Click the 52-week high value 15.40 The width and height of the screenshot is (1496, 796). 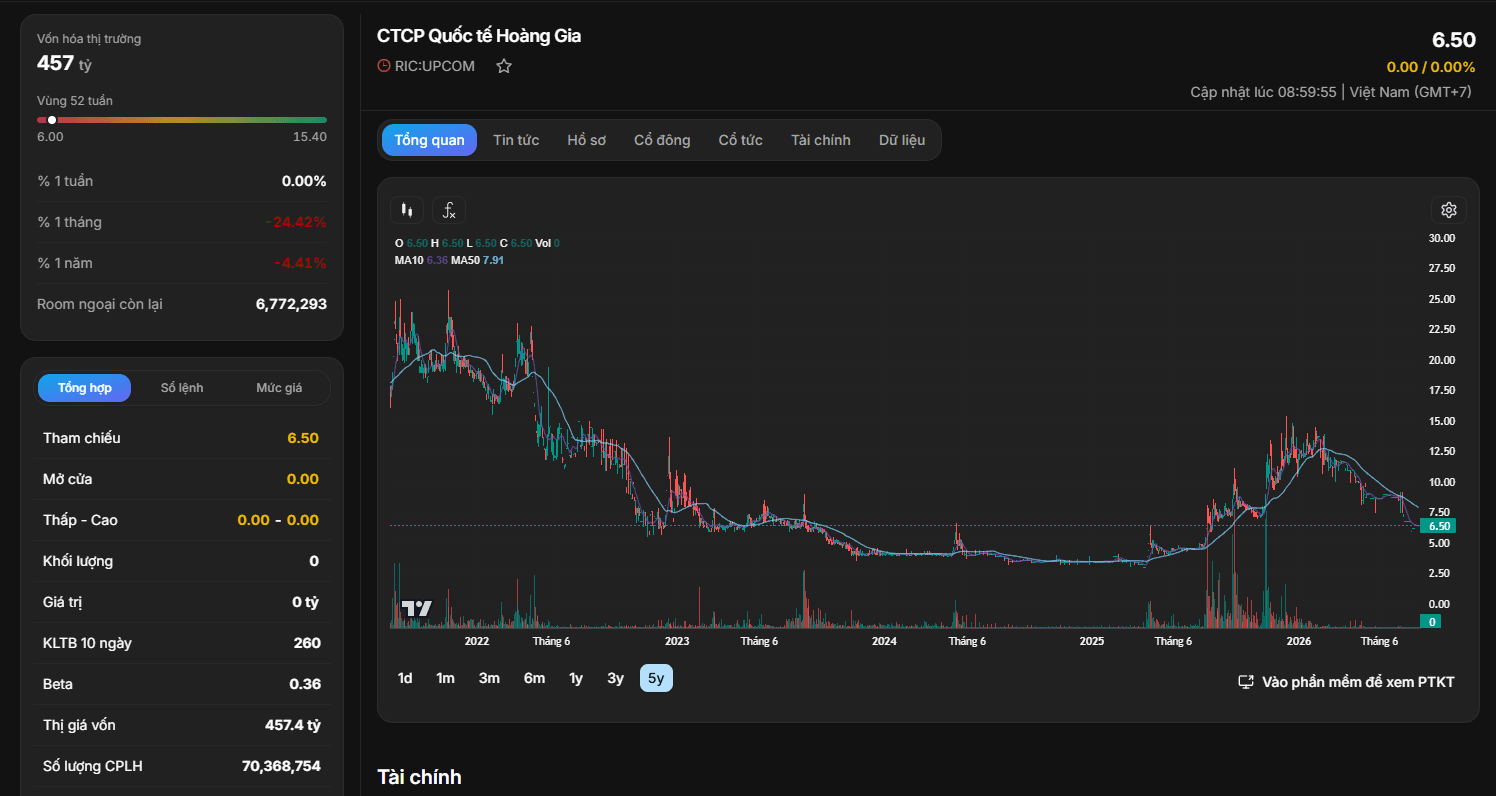click(310, 137)
